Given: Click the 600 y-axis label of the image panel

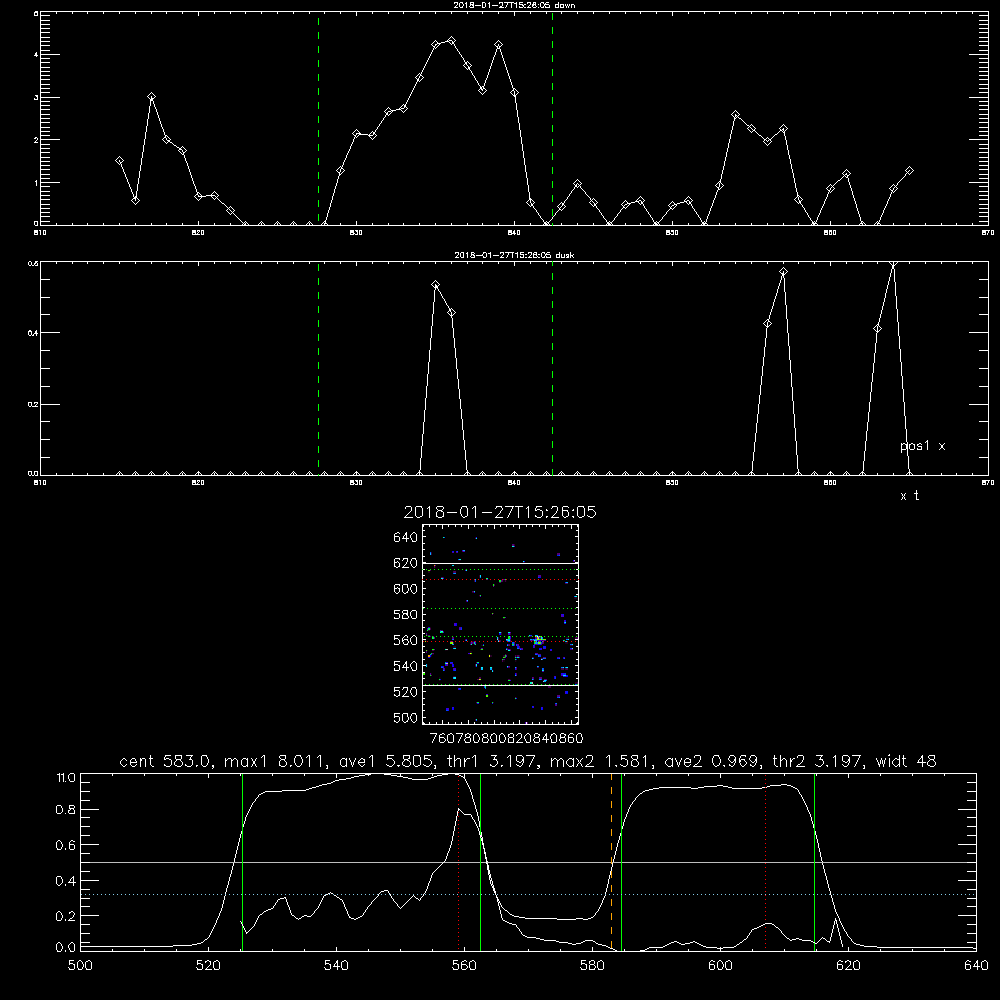Looking at the screenshot, I should click(406, 589).
